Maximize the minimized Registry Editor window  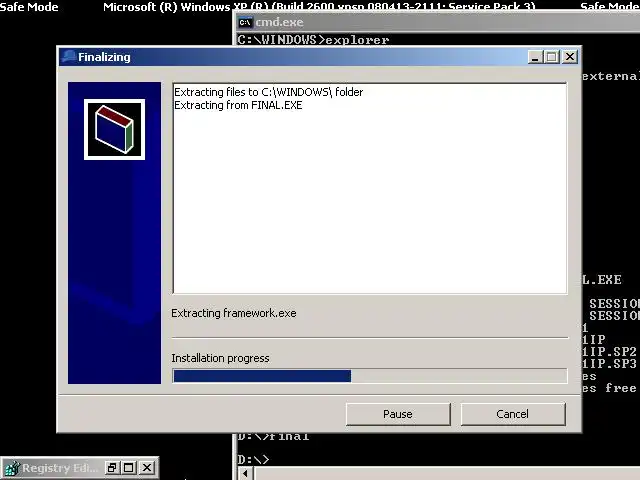click(x=129, y=468)
